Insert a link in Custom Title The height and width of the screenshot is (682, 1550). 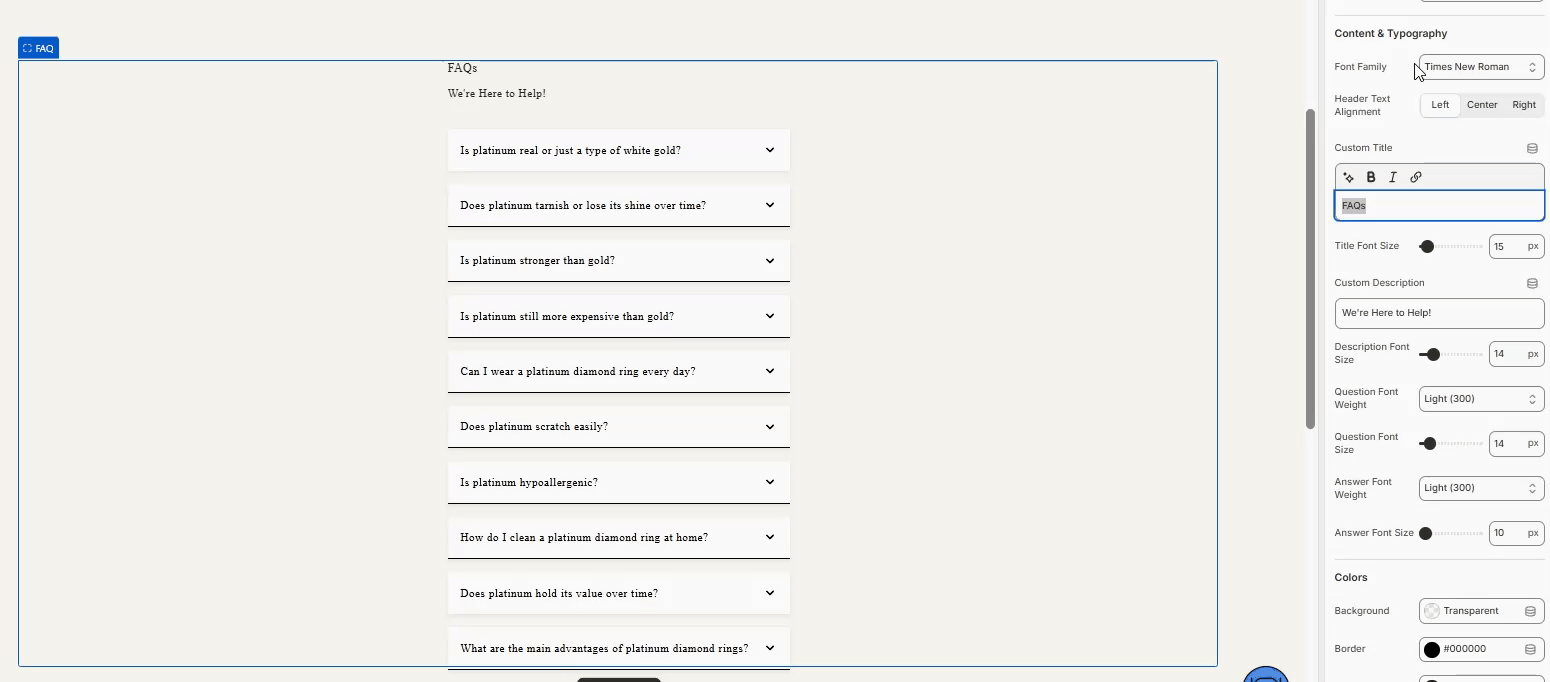click(1416, 177)
